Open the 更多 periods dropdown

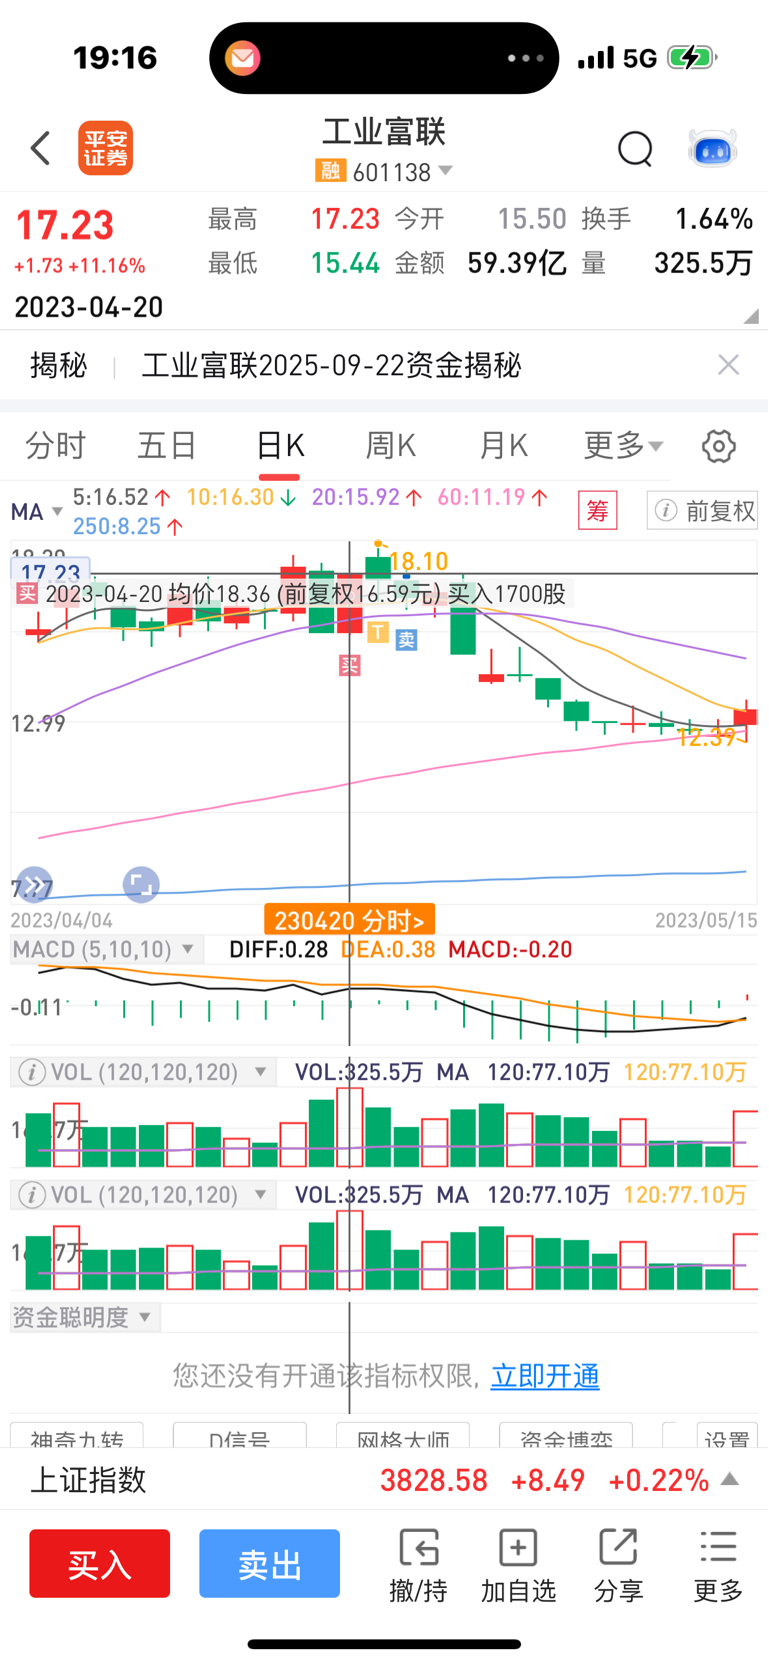pos(623,446)
